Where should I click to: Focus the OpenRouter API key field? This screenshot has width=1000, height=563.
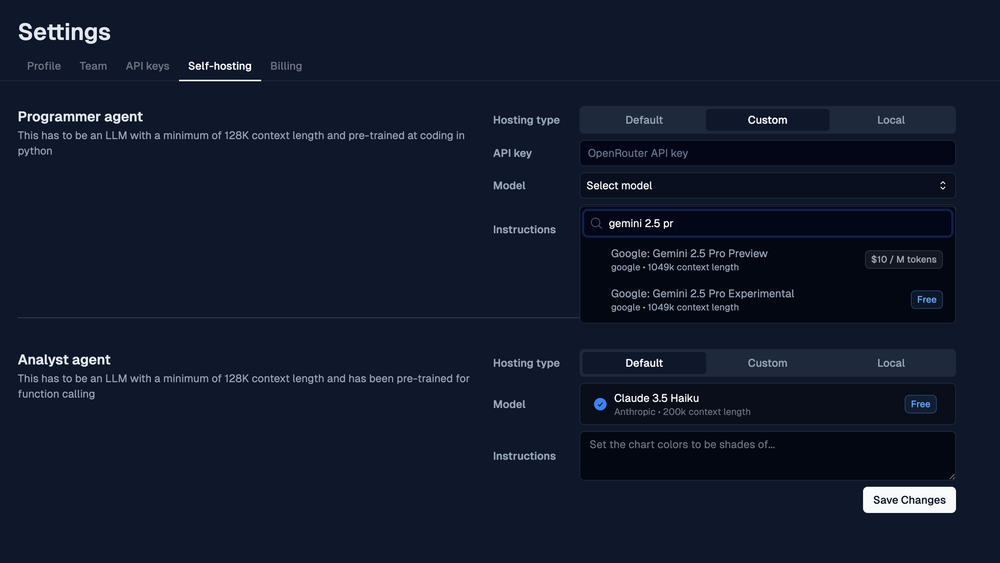click(766, 153)
